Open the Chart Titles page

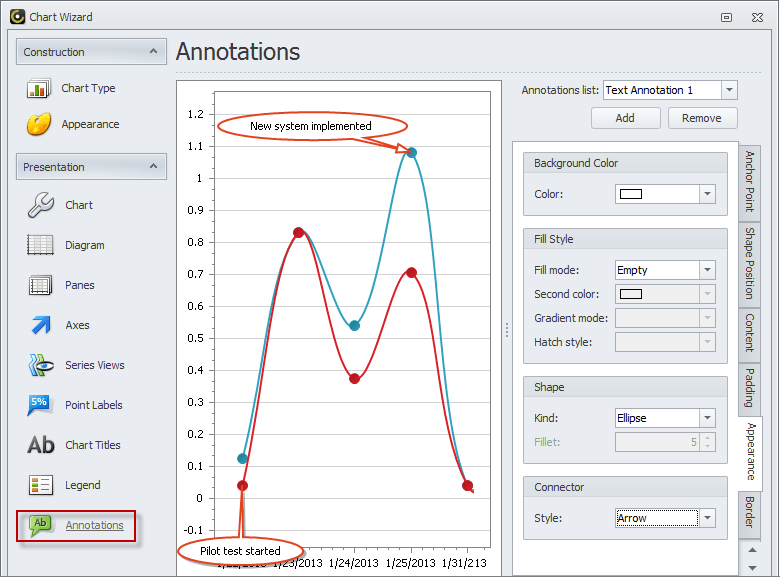click(92, 445)
